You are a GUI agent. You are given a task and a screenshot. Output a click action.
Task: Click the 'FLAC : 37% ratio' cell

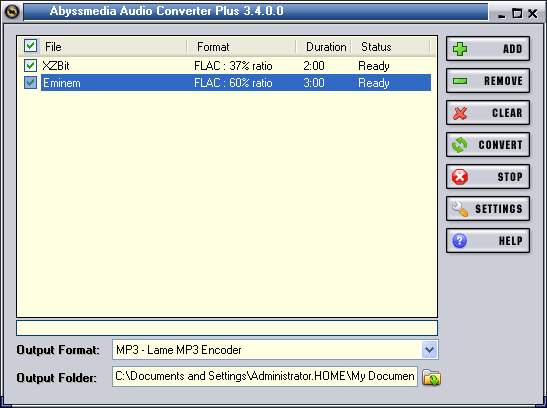(x=233, y=66)
